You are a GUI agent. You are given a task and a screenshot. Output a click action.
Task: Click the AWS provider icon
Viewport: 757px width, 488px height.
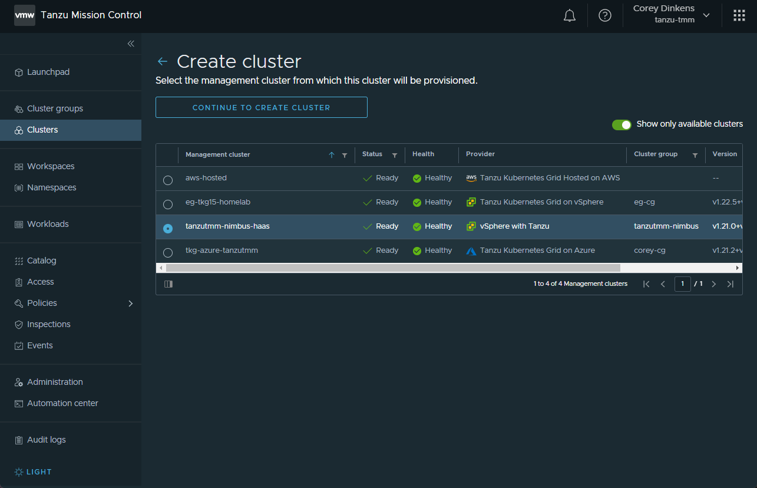click(x=471, y=178)
